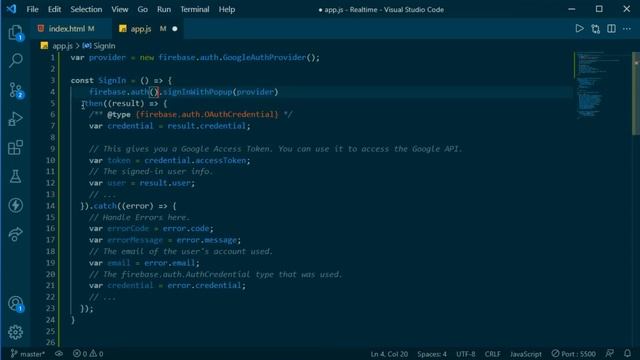The image size is (640, 360).
Task: Click '// Handle Errors here.' comment
Action: pos(139,217)
